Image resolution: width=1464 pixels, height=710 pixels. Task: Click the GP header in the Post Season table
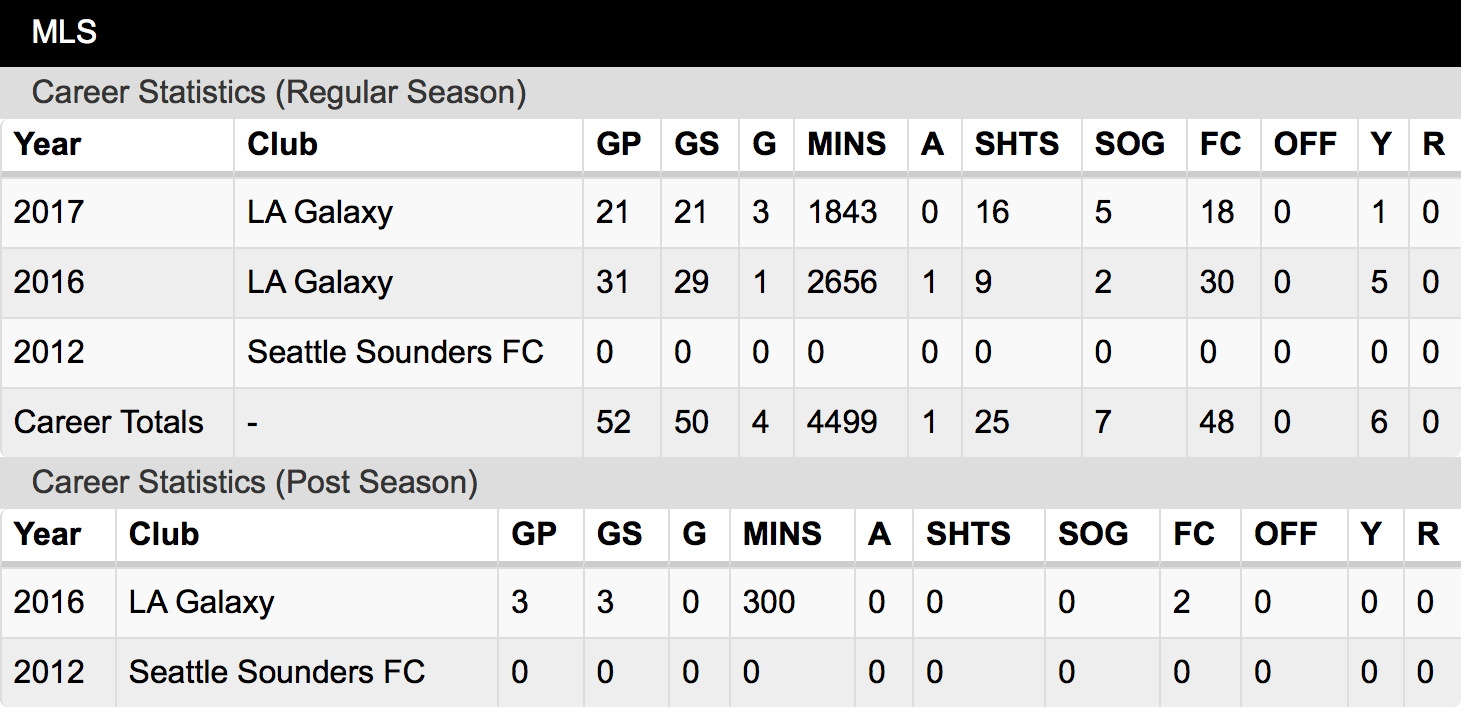pyautogui.click(x=534, y=534)
